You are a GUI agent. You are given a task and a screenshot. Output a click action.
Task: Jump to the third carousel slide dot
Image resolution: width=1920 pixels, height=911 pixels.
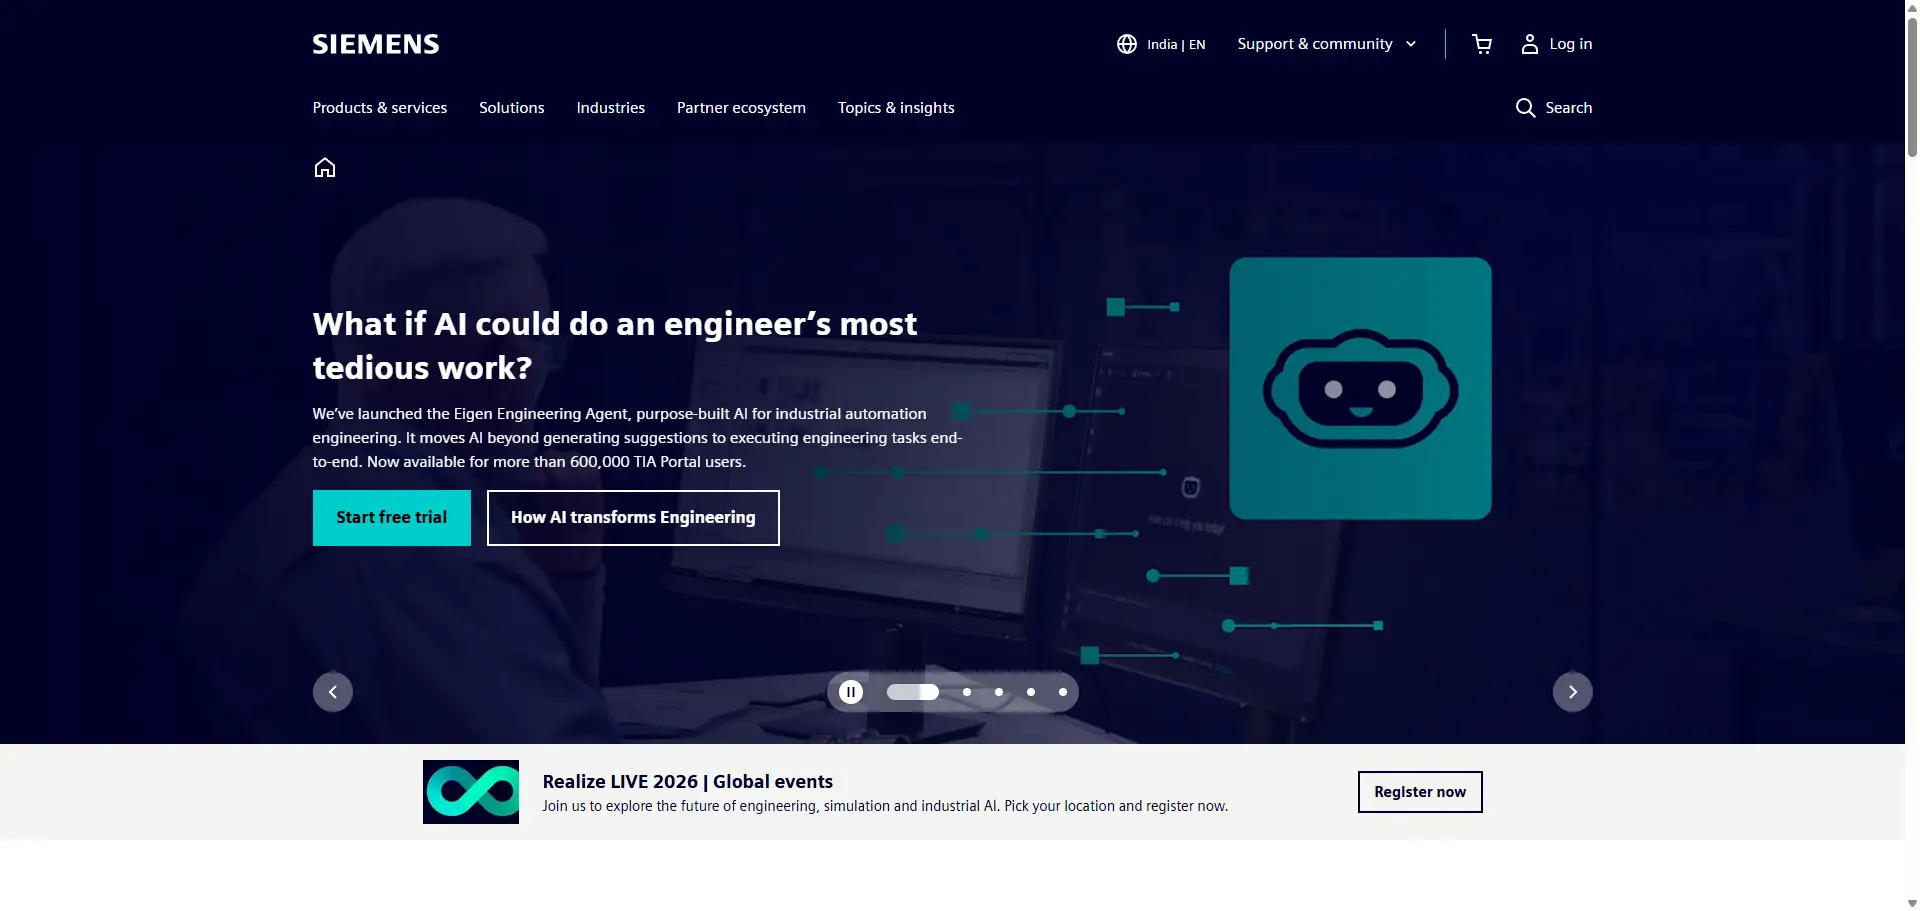999,692
